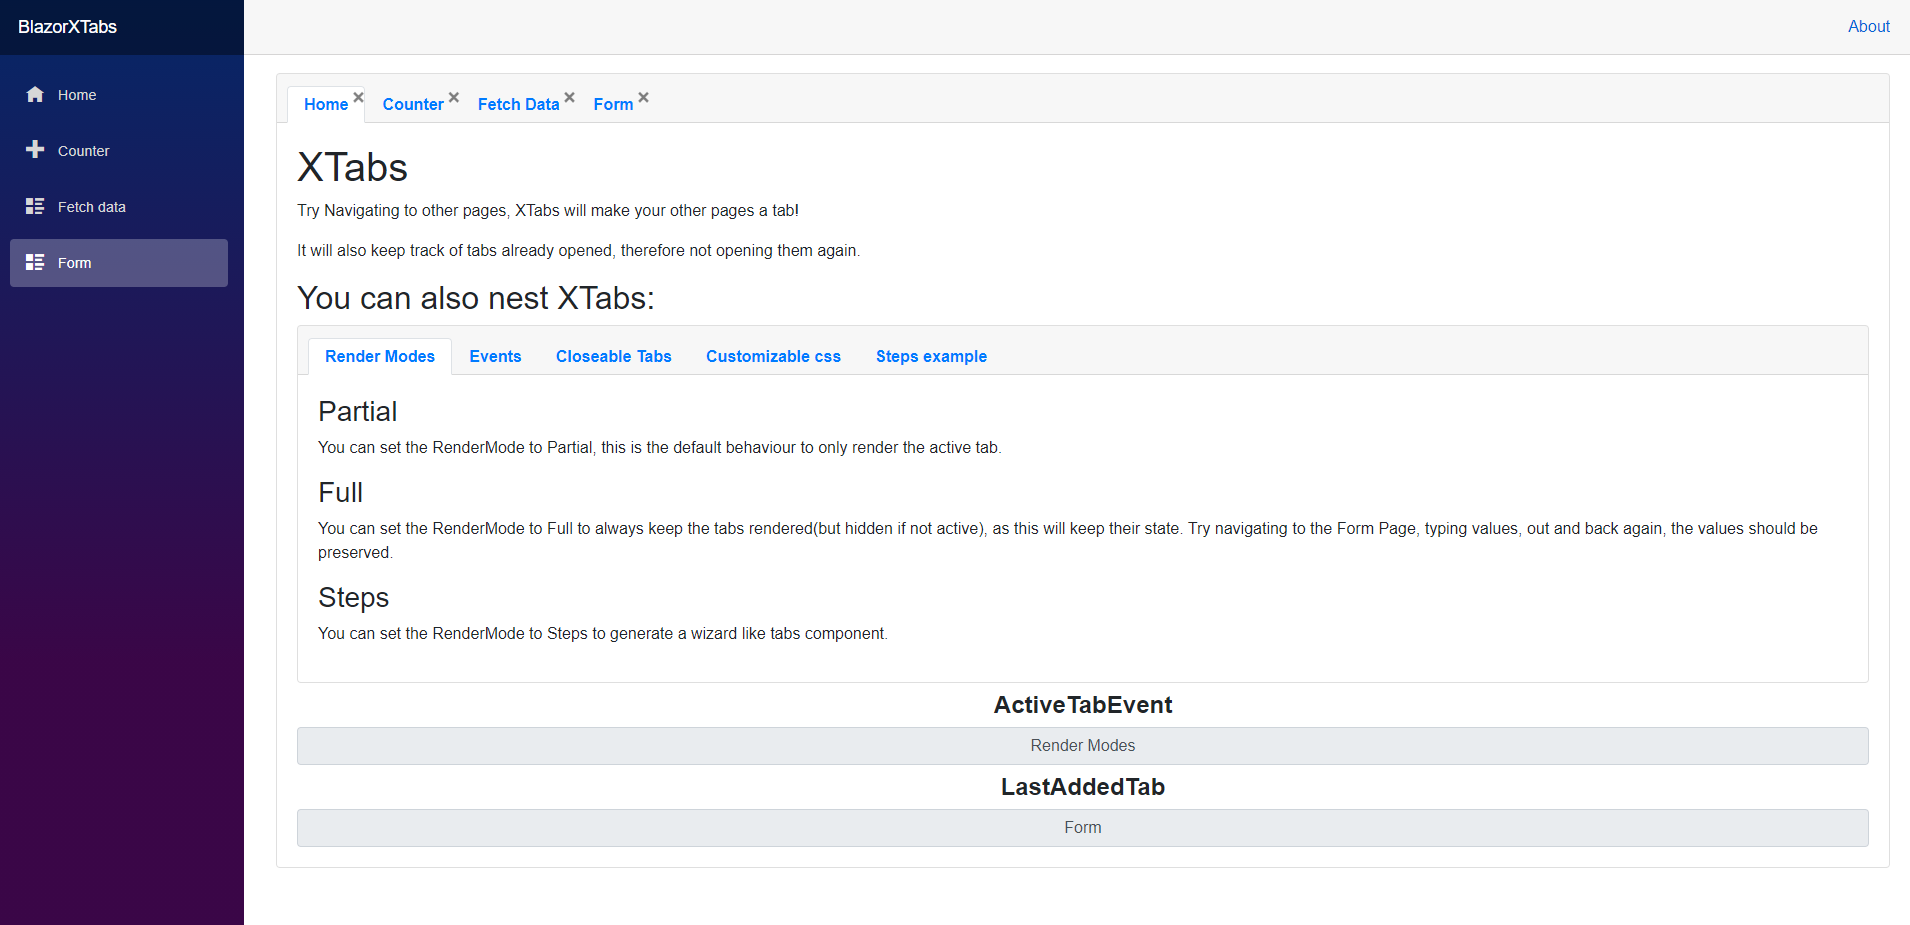This screenshot has width=1910, height=925.
Task: Navigate to Home in the sidebar
Action: pyautogui.click(x=119, y=95)
